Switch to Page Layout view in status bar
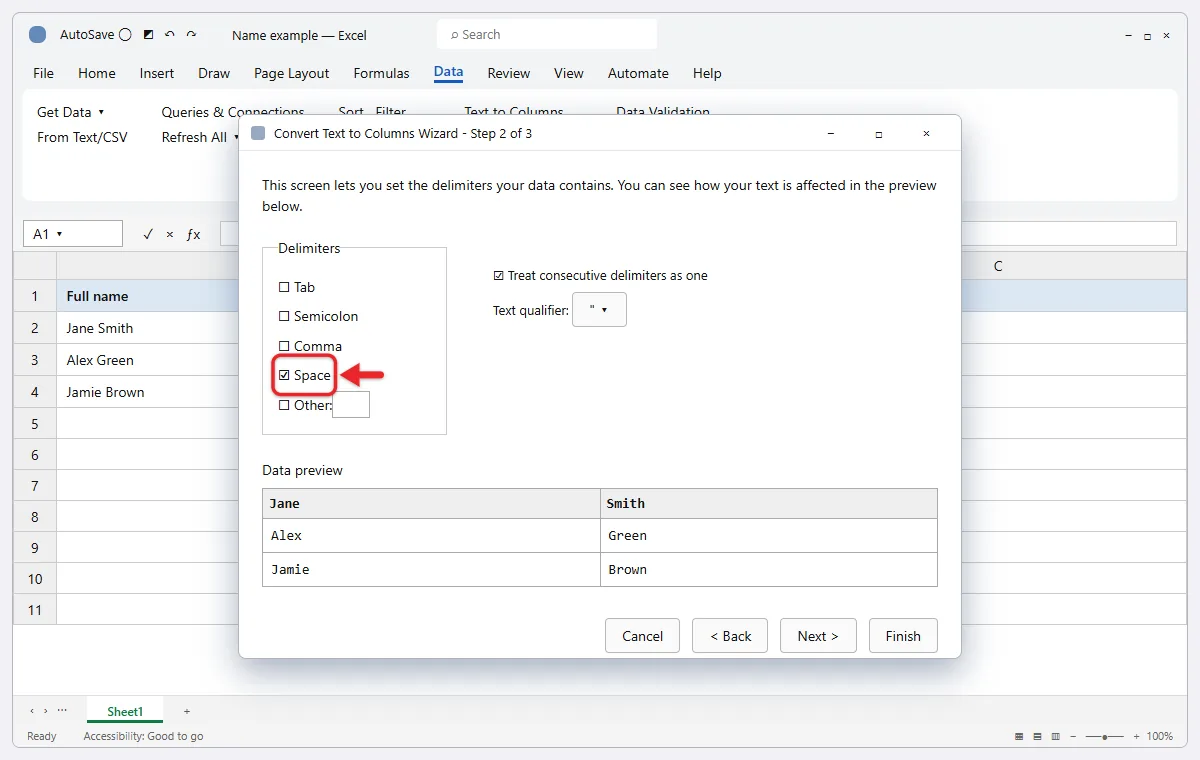 (1037, 736)
